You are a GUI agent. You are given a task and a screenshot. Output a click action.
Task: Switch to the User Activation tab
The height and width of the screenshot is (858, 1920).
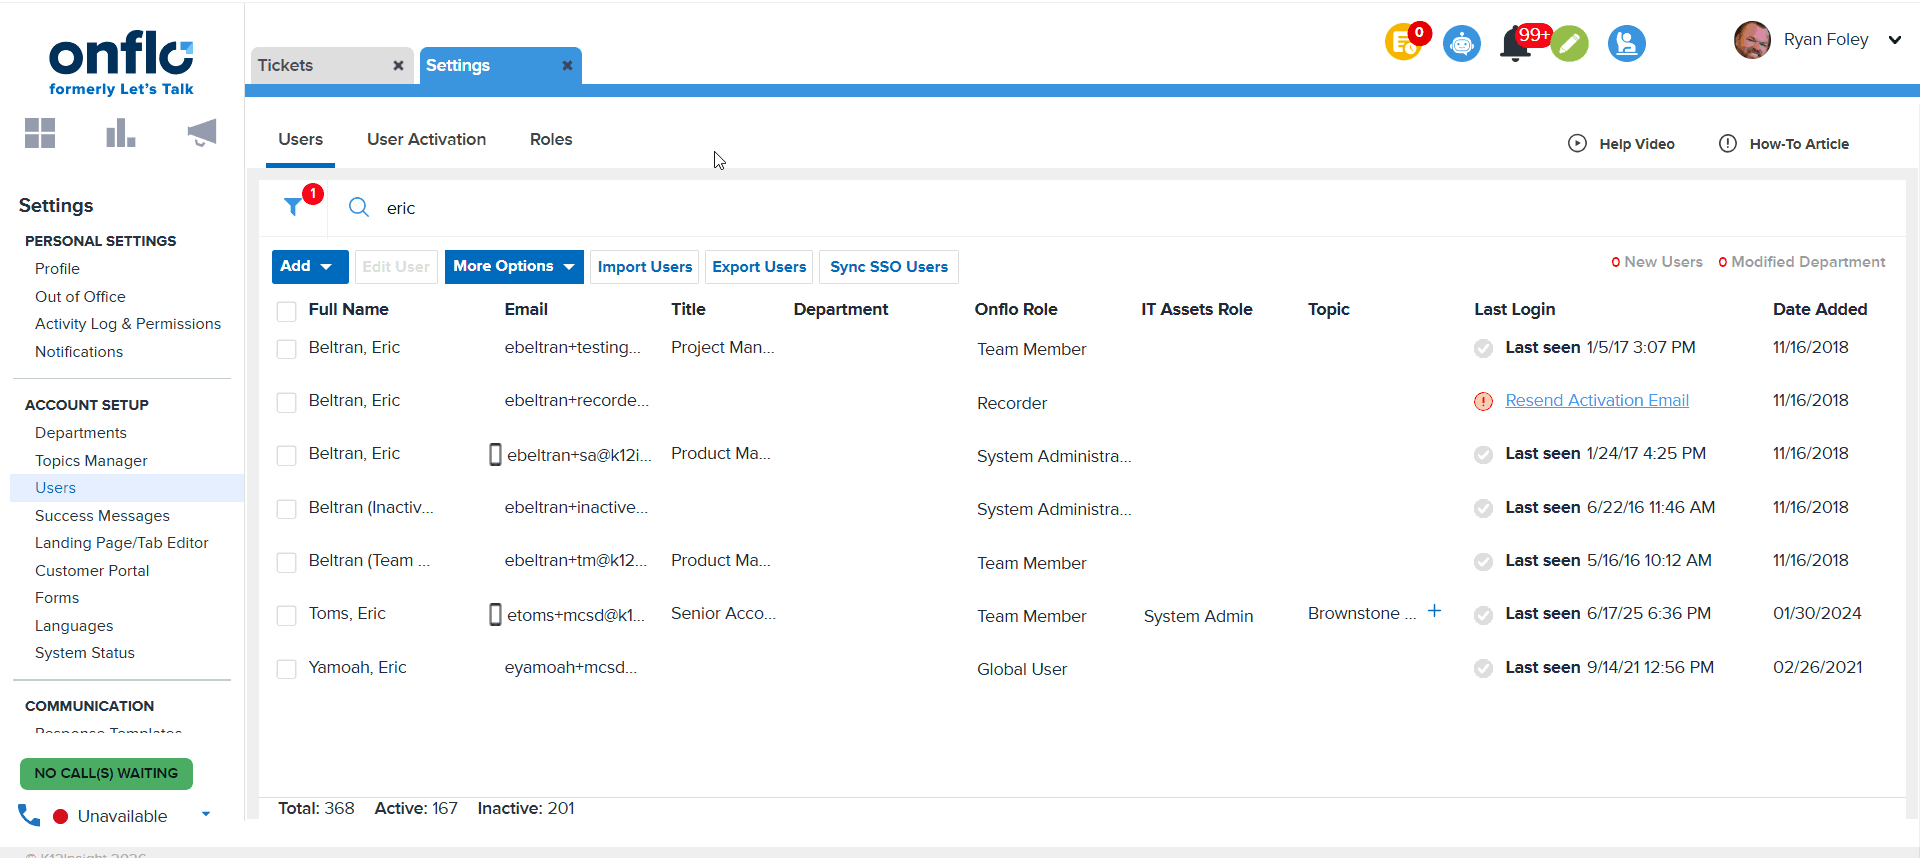[426, 140]
